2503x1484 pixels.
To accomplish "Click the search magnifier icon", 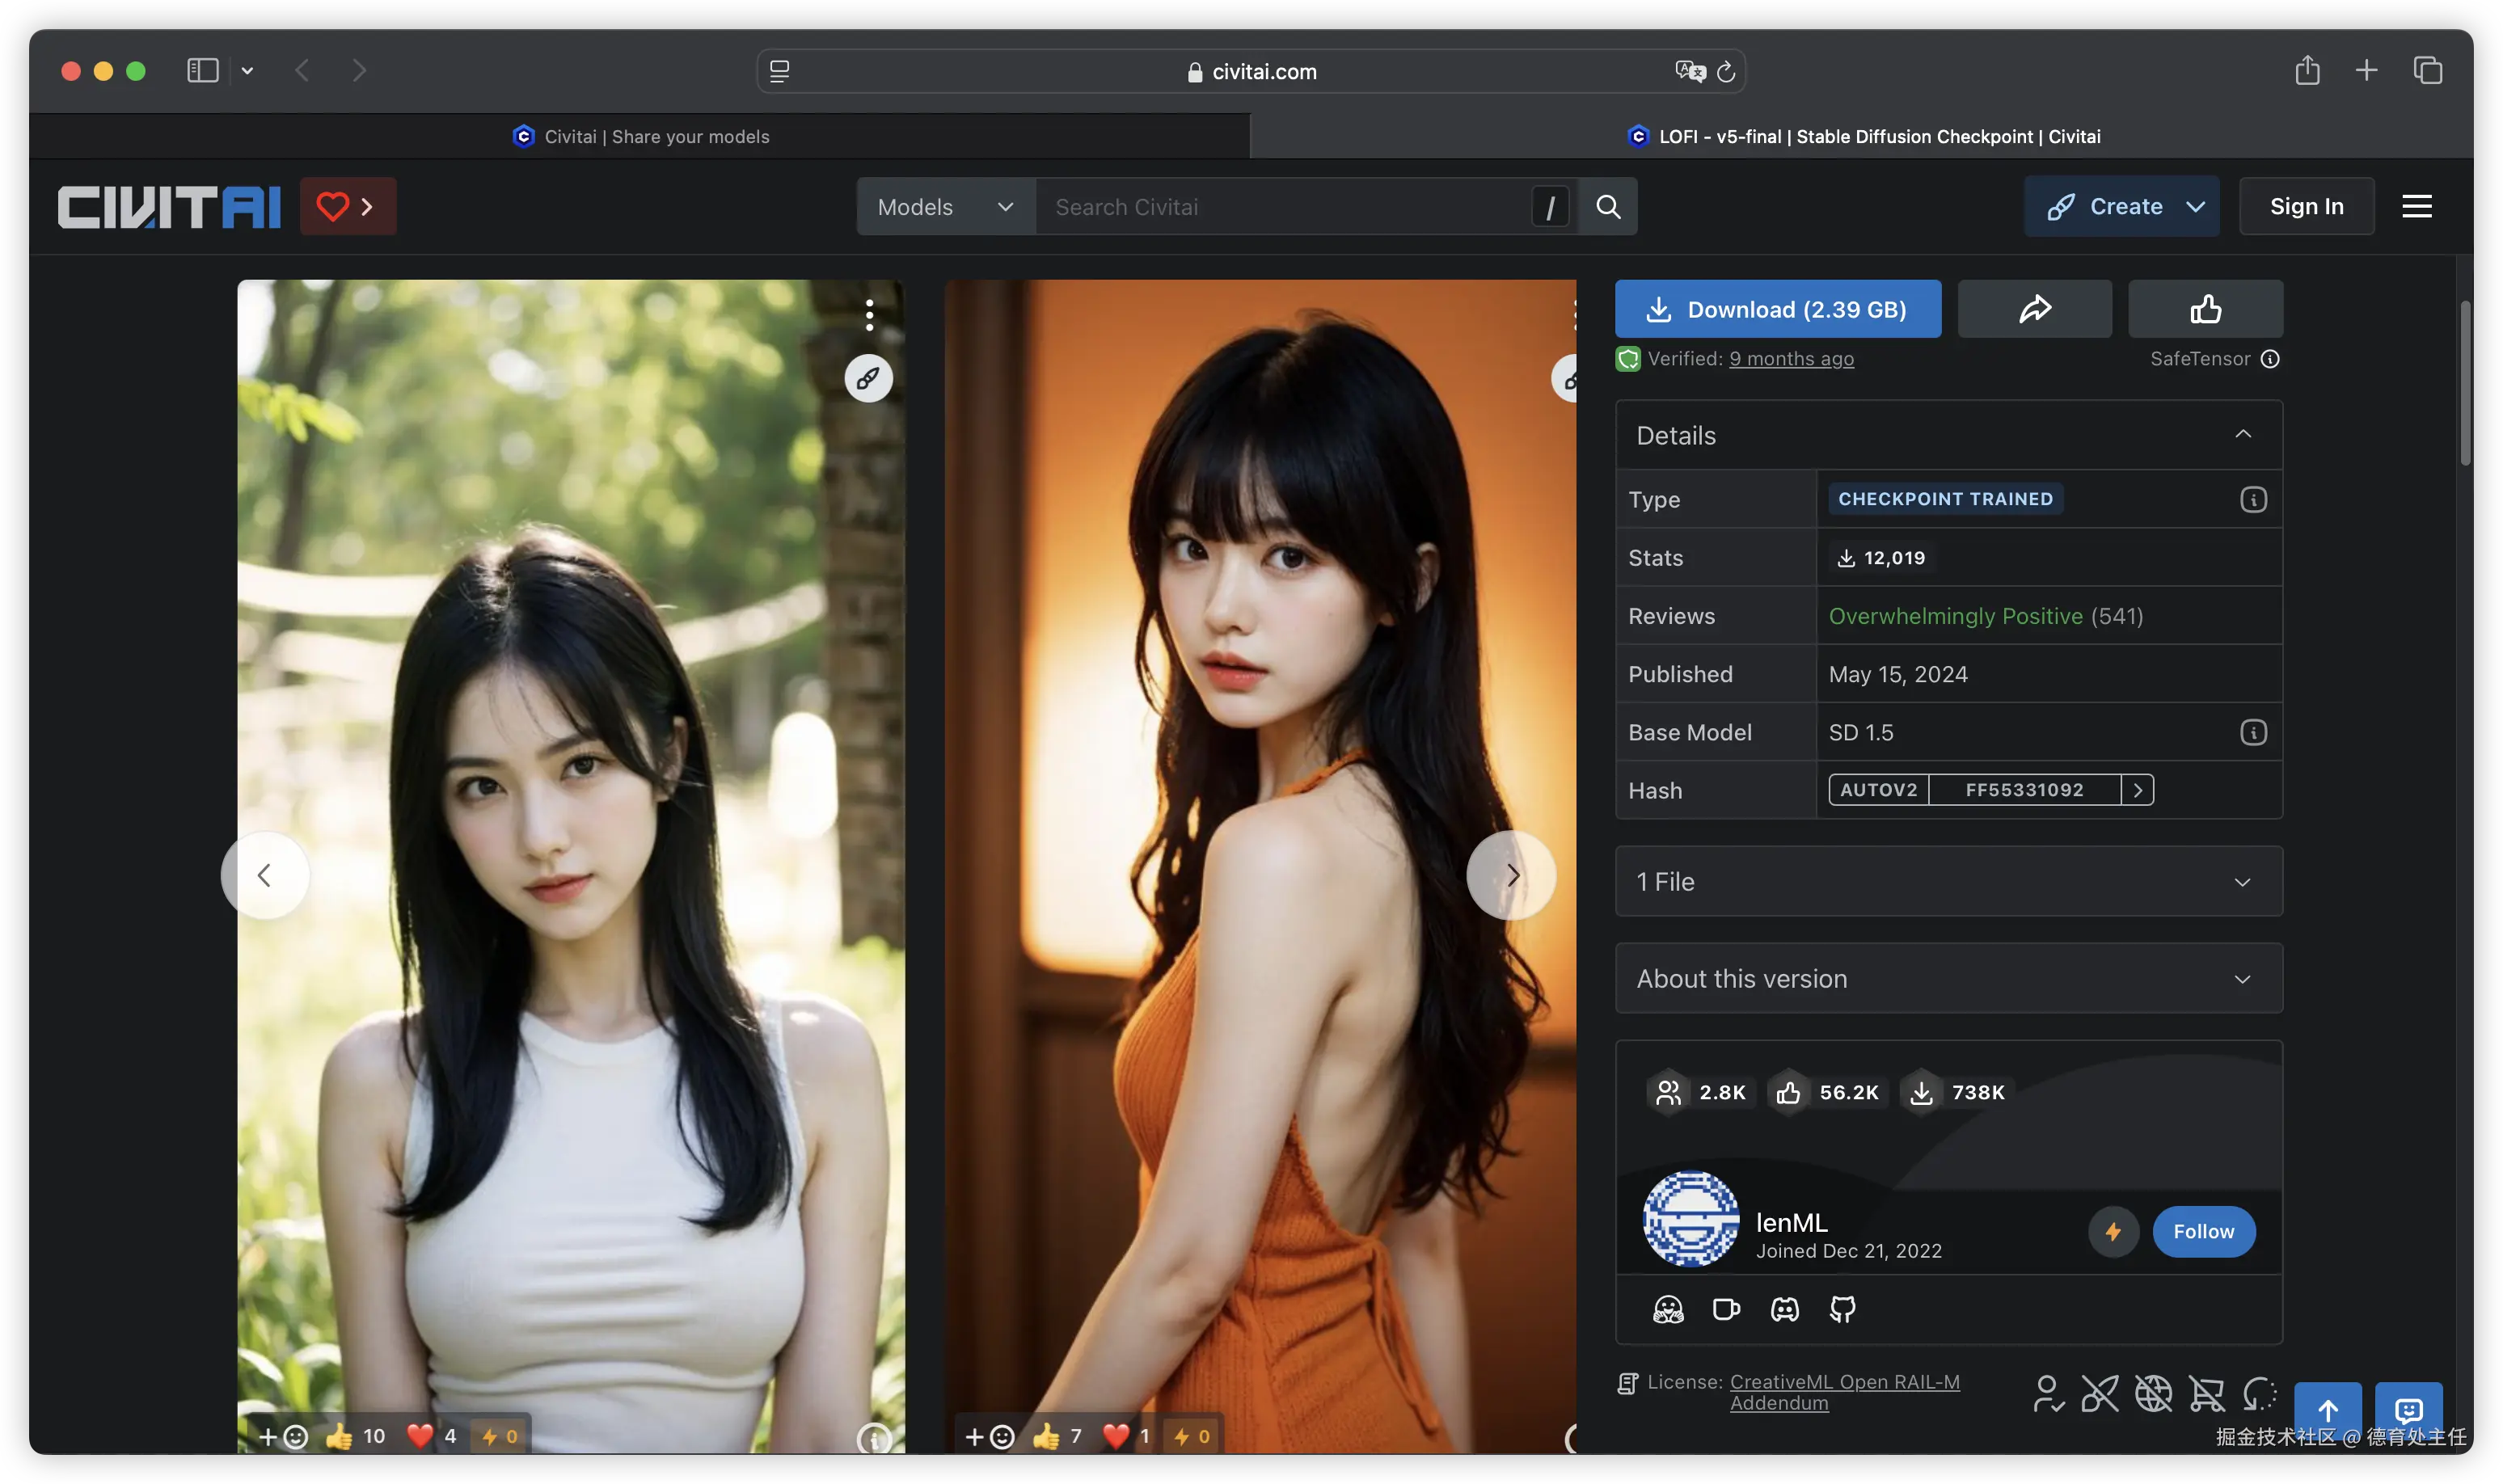I will tap(1608, 207).
